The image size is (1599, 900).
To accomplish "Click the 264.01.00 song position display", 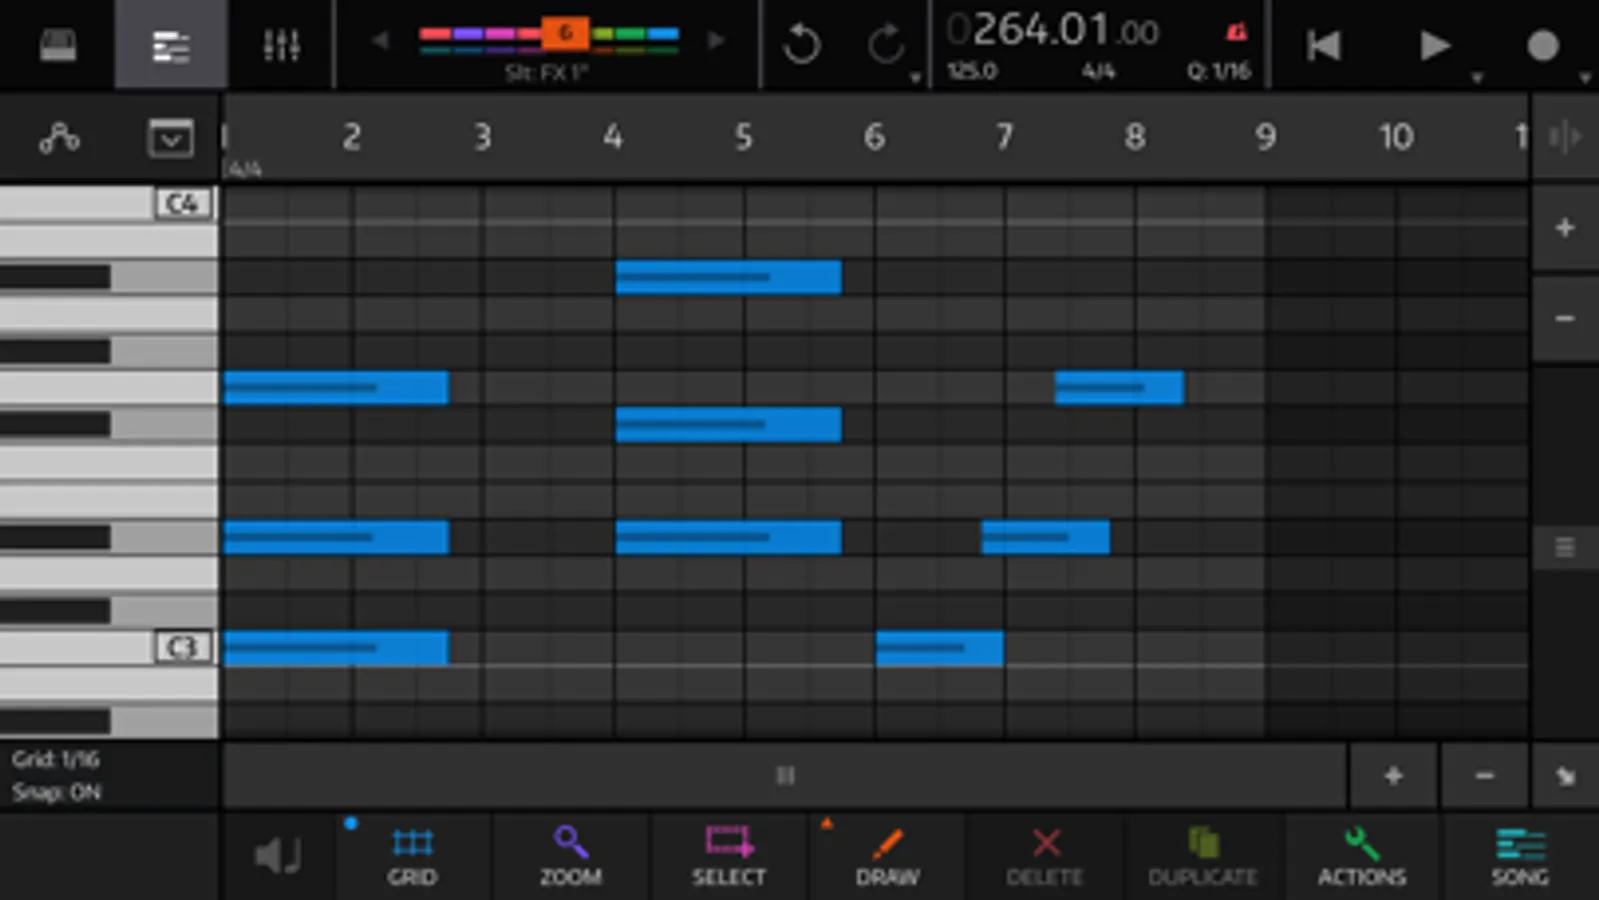I will tap(1053, 30).
